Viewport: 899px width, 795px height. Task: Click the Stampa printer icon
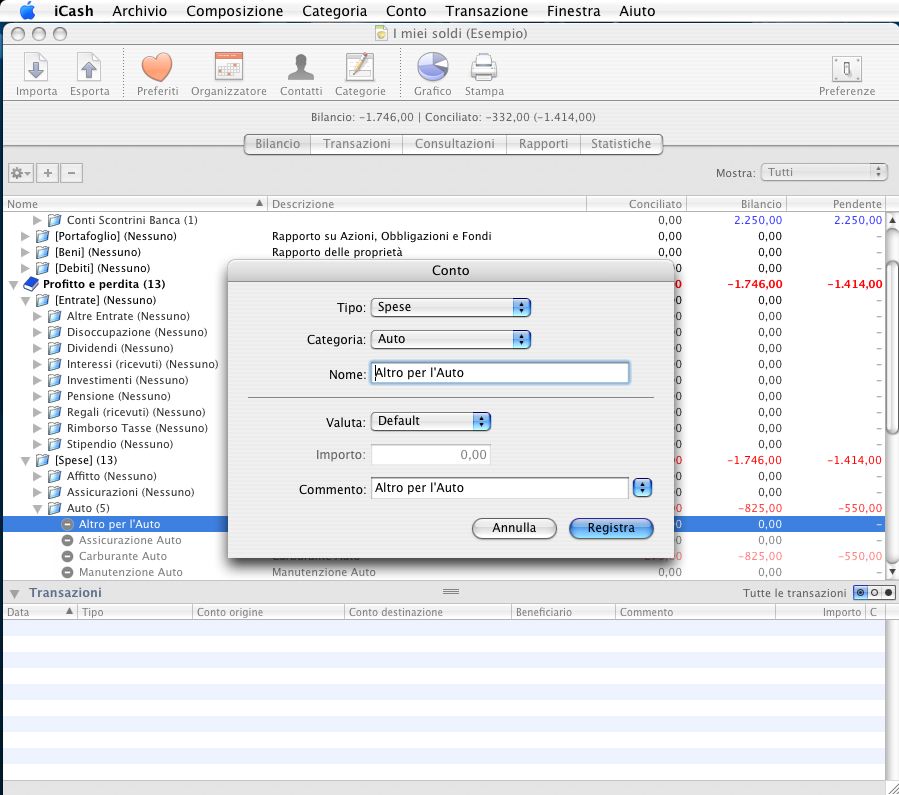tap(484, 69)
